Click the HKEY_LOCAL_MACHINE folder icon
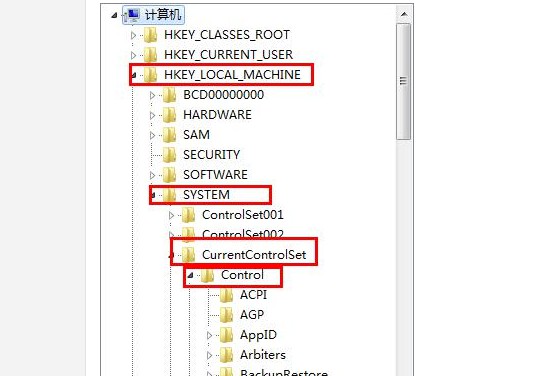This screenshot has height=376, width=554. pos(151,75)
